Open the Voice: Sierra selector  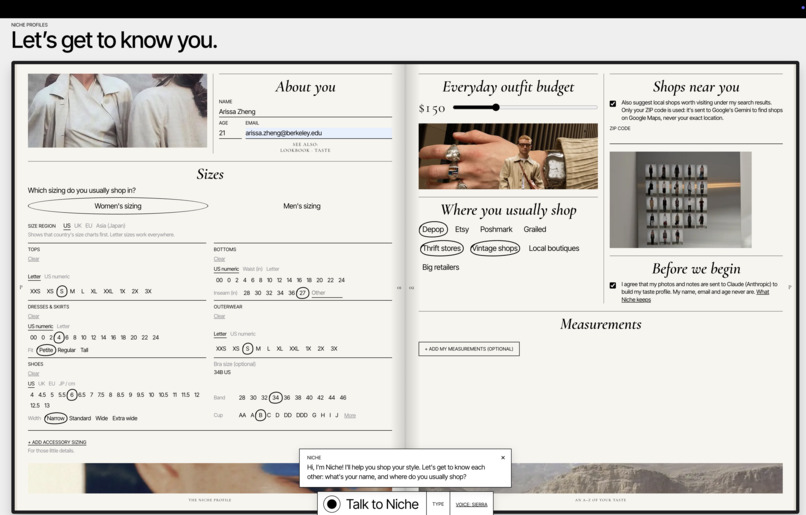pos(471,504)
